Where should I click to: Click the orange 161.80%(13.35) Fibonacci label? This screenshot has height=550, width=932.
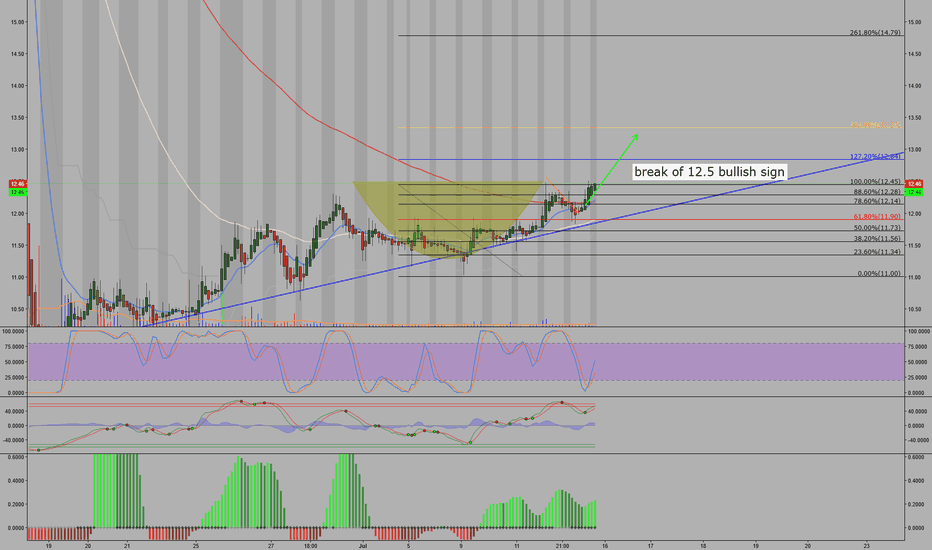tap(875, 125)
